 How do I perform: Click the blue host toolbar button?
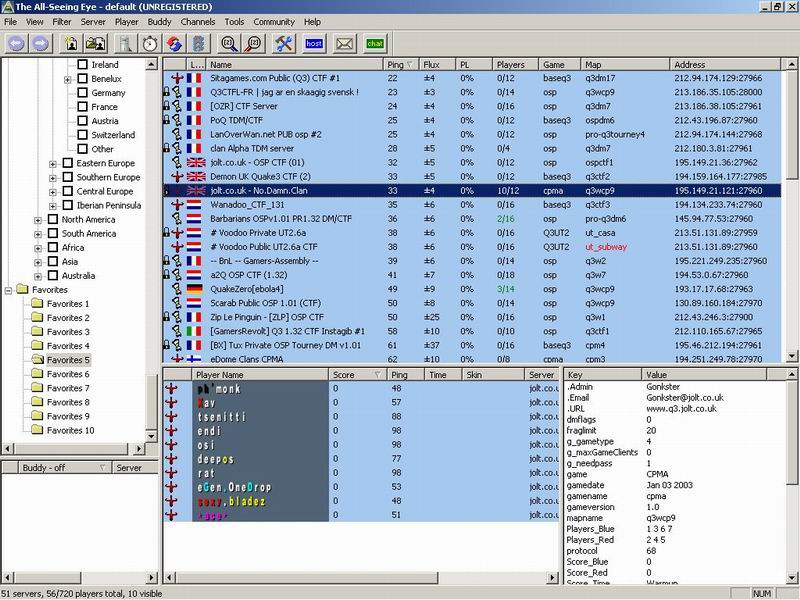click(x=314, y=43)
